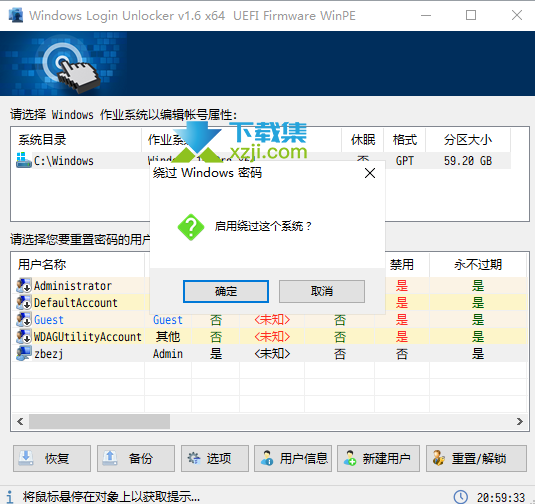
Task: Click the DefaultAccount user icon
Action: [x=24, y=303]
